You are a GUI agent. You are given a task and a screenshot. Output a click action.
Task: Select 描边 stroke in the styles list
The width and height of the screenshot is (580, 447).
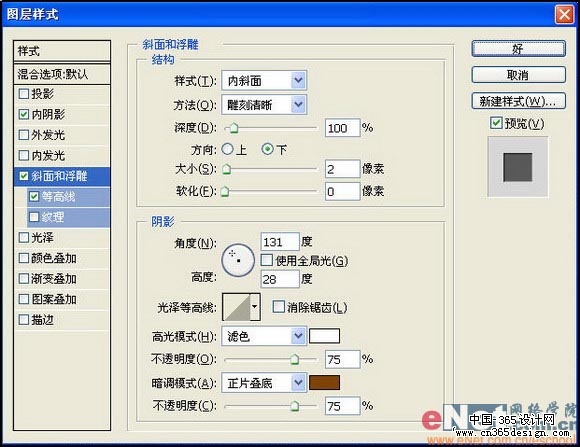pyautogui.click(x=62, y=320)
